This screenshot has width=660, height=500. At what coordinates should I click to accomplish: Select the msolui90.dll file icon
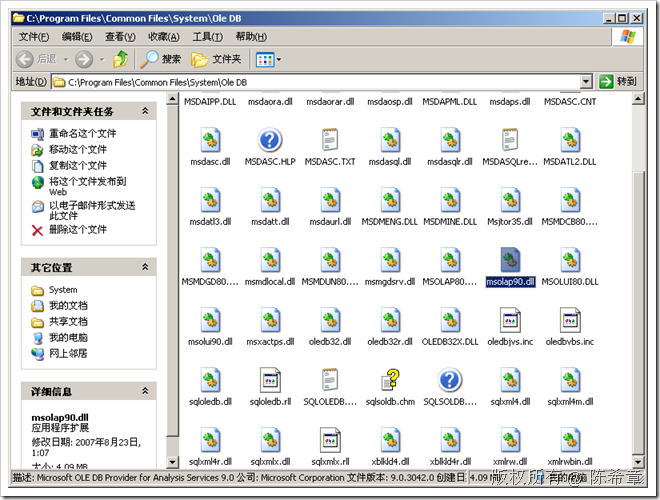click(x=210, y=320)
